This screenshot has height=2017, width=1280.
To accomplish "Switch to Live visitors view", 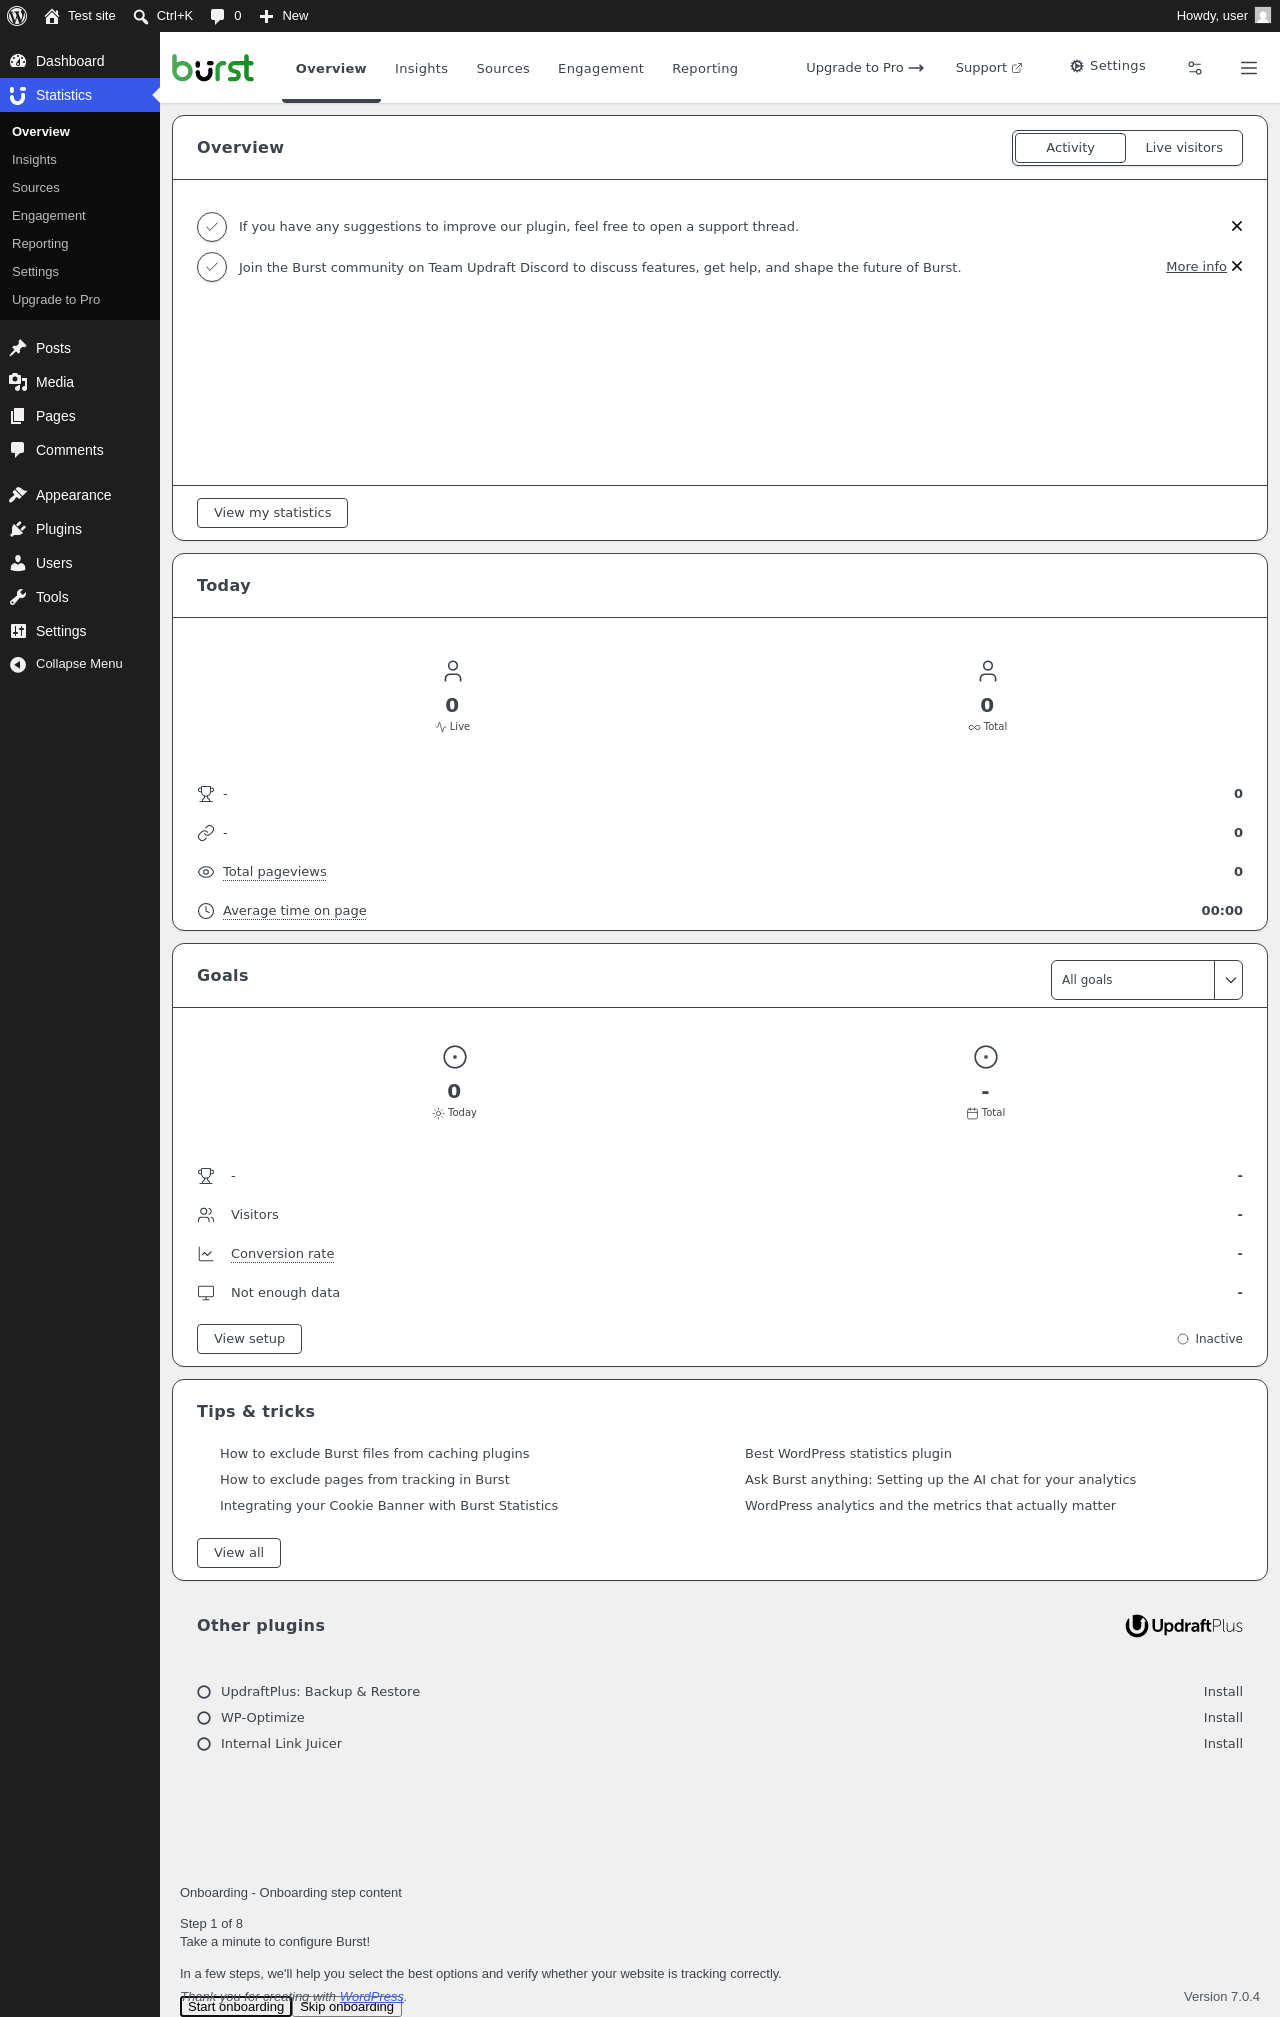I will pos(1184,148).
